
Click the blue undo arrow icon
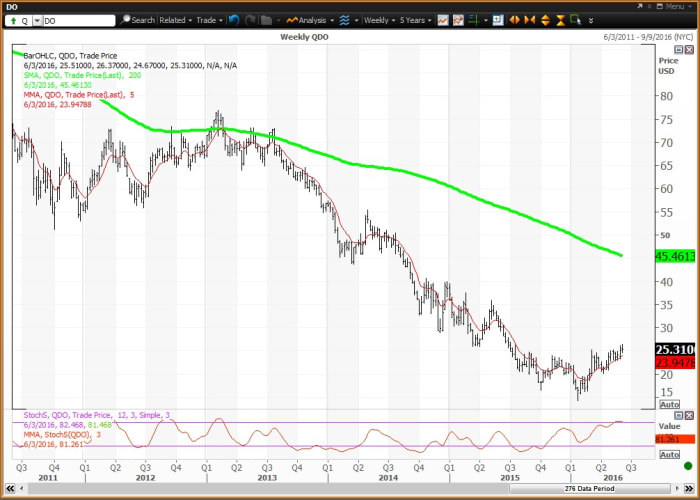click(x=234, y=20)
